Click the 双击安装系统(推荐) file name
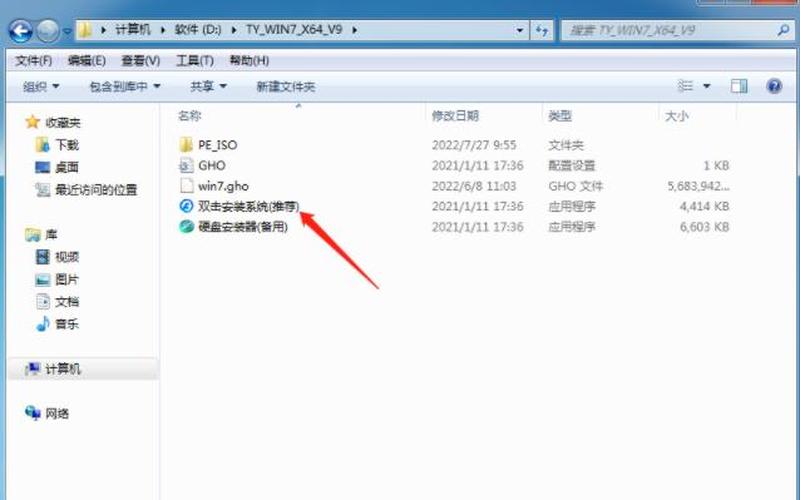Screen dimensions: 800x500 (x=248, y=206)
